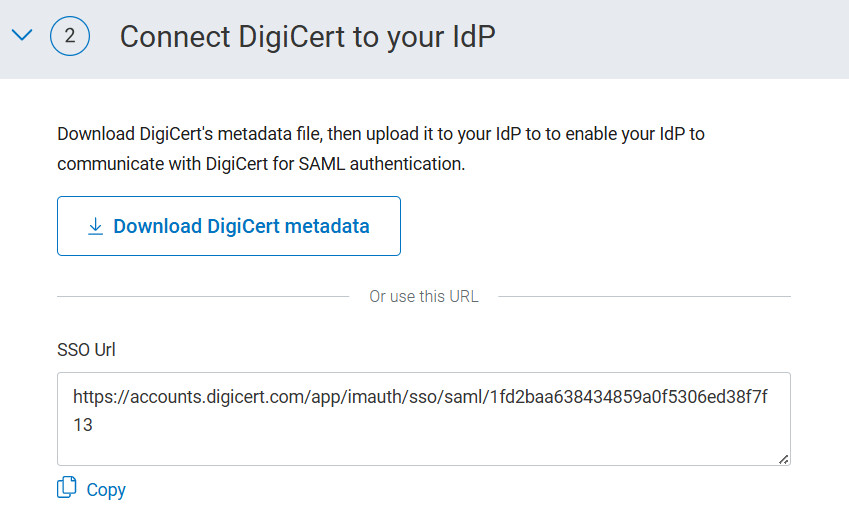Click the Copy link text
This screenshot has height=510, width=849.
106,490
